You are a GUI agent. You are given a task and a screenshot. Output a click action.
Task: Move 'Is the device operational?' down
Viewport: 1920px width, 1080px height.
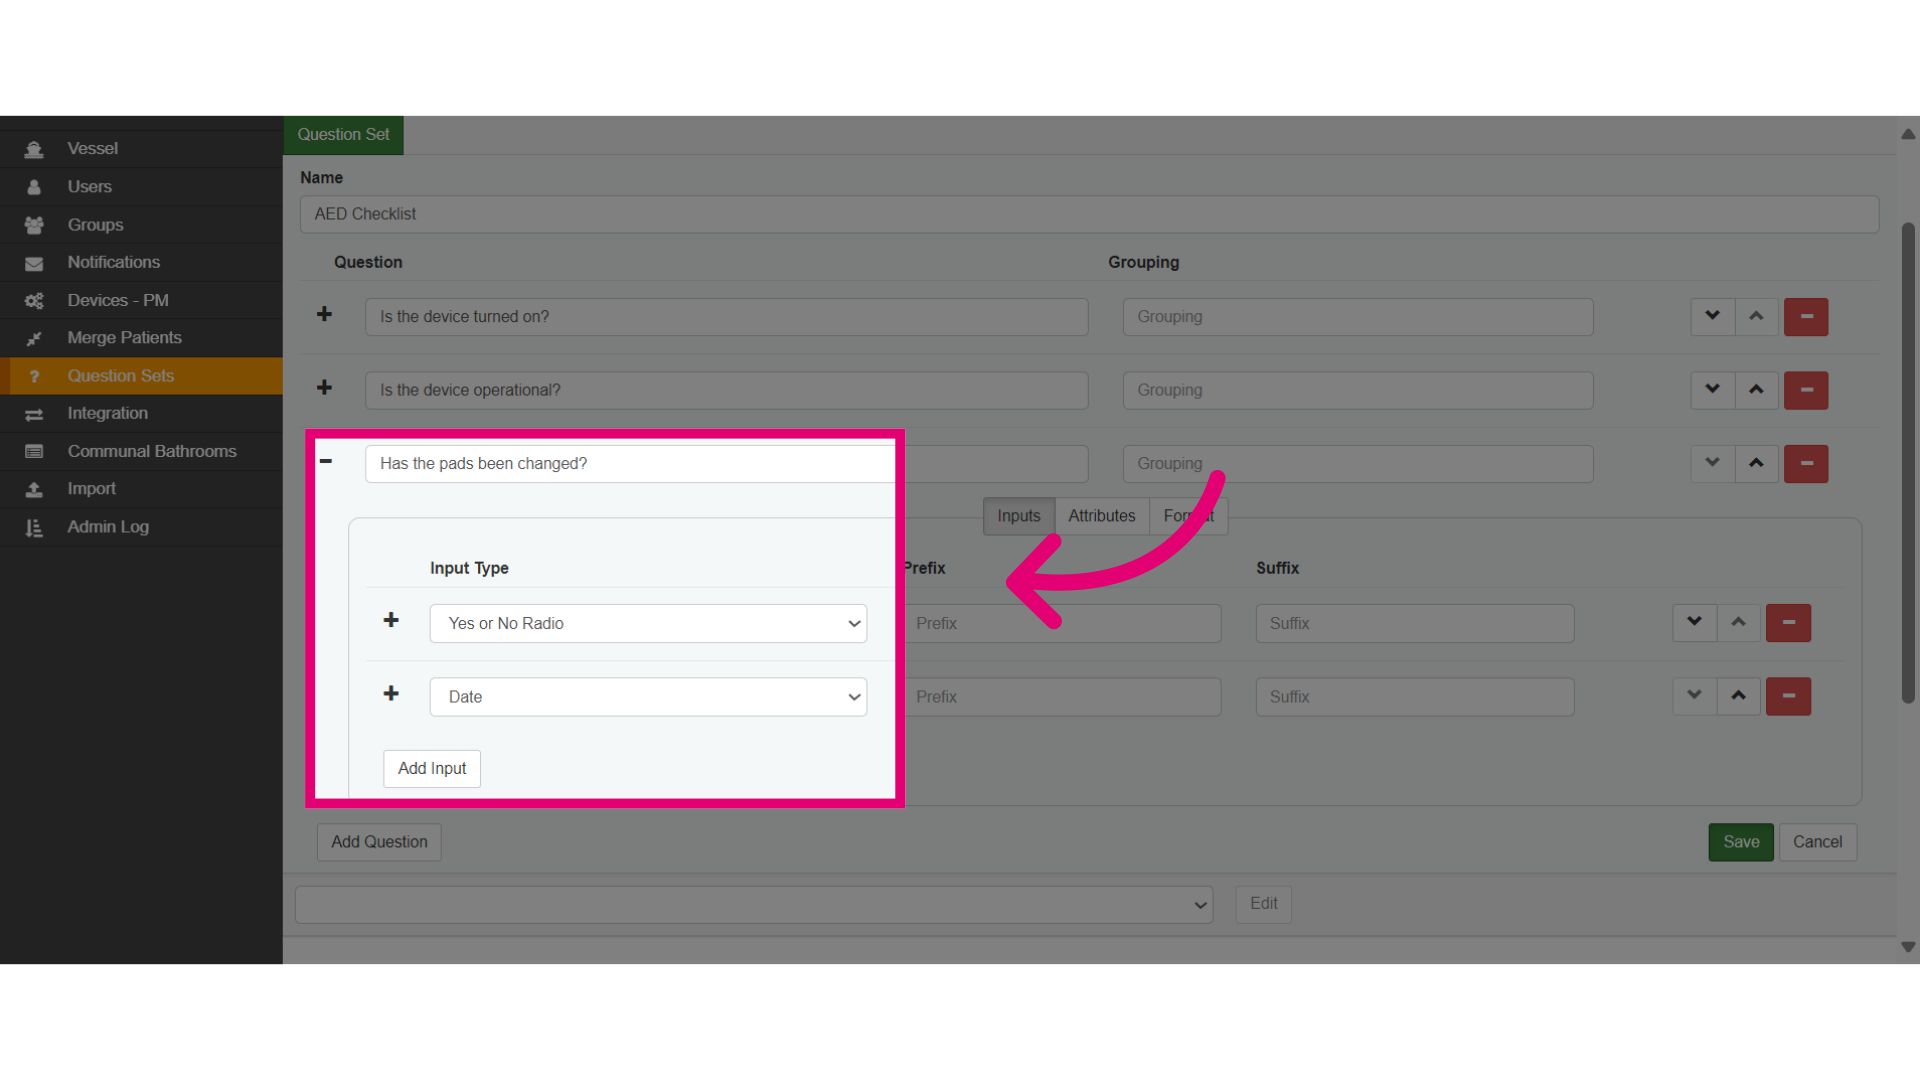(x=1712, y=390)
